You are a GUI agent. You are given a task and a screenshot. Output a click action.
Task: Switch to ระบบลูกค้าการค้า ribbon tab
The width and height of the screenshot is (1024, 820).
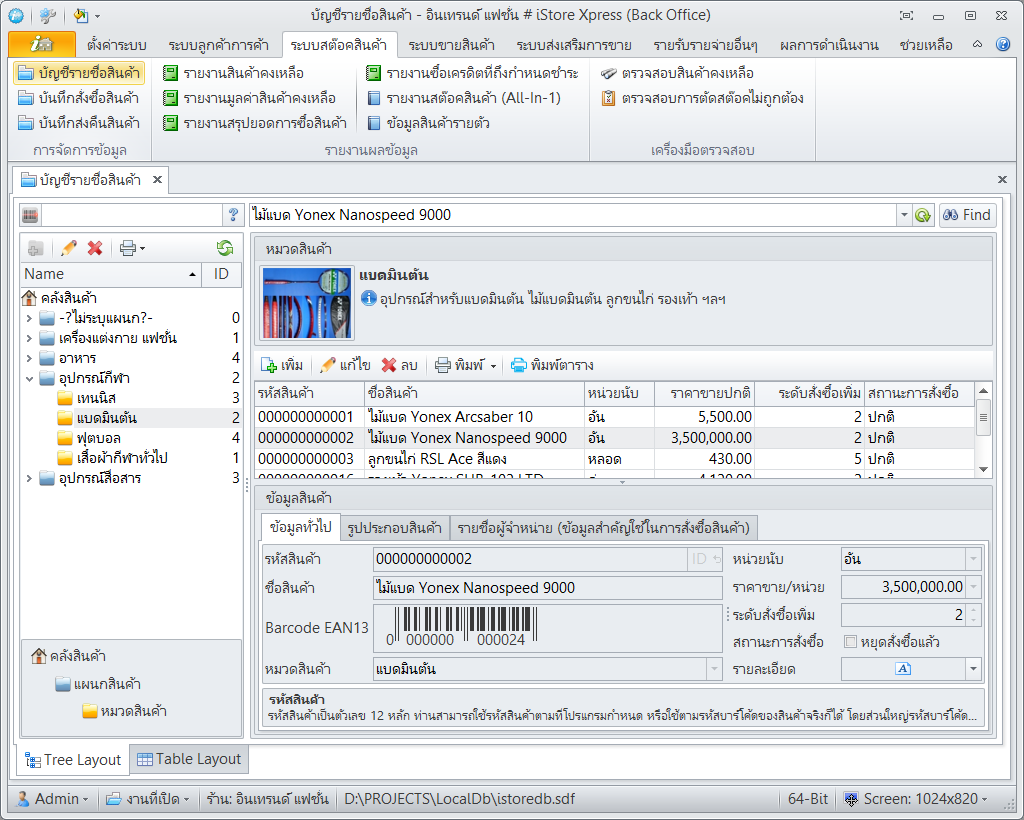(x=218, y=45)
